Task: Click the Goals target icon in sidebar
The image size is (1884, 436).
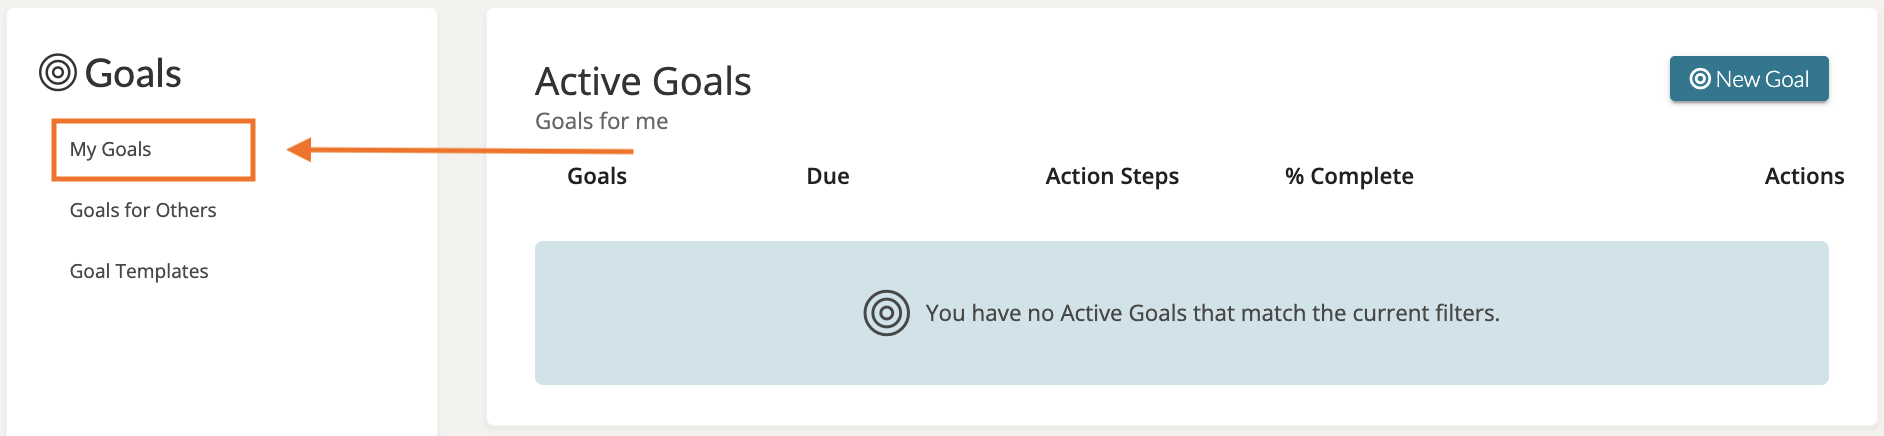Action: (58, 73)
